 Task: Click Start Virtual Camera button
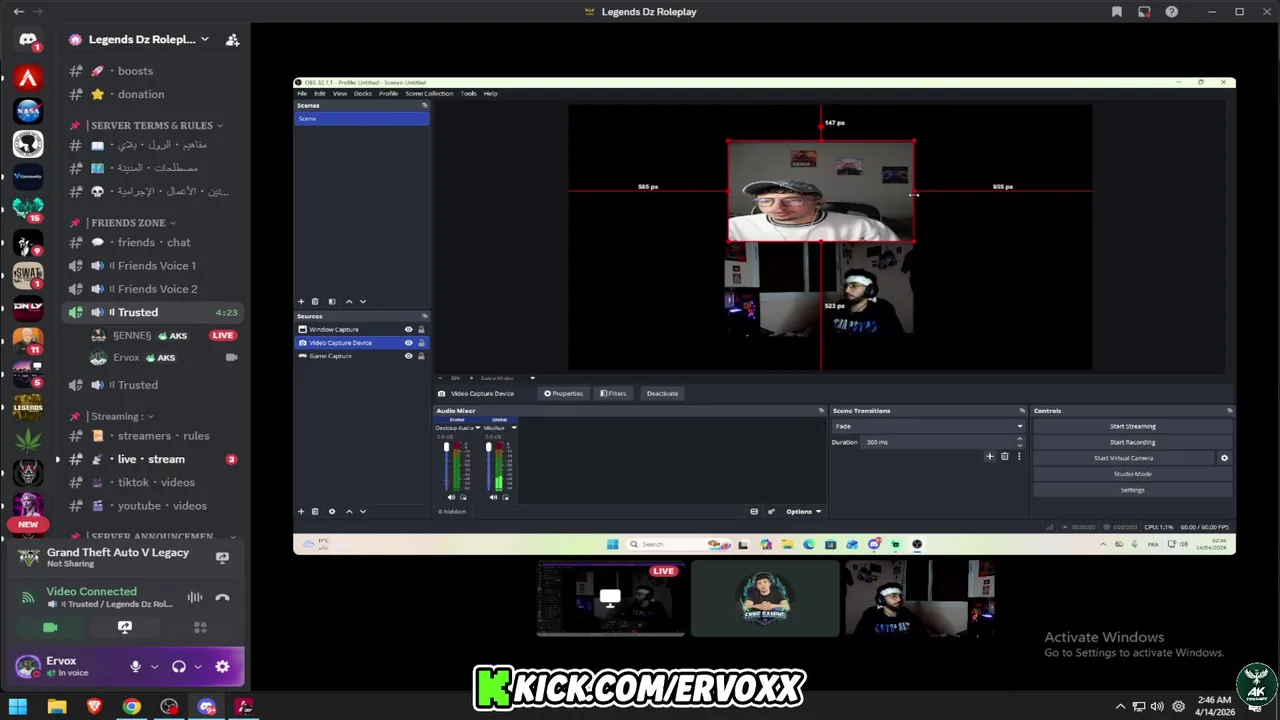tap(1123, 458)
